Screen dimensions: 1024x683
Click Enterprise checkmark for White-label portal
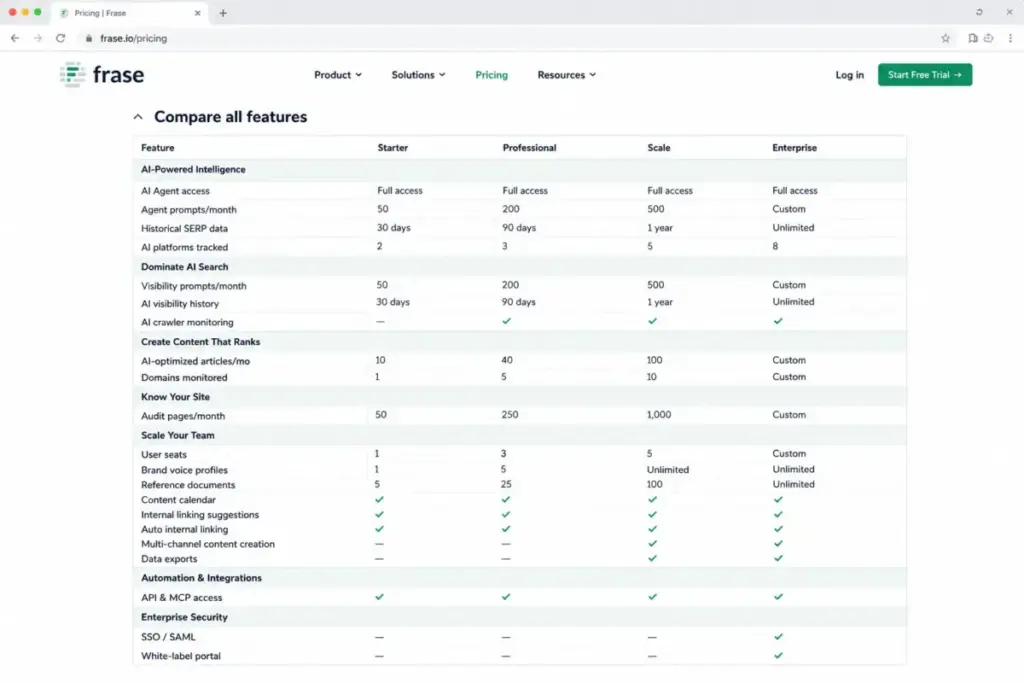click(778, 656)
